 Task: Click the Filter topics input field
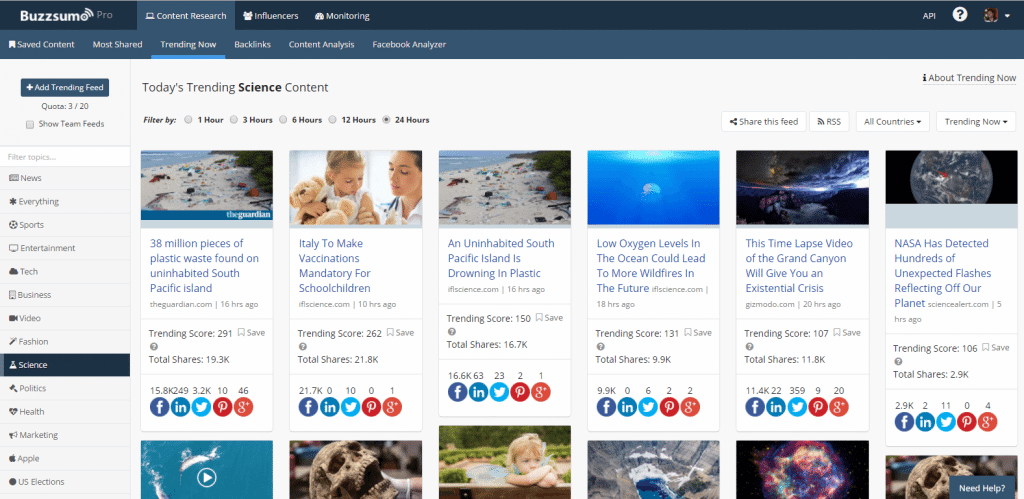tap(65, 157)
